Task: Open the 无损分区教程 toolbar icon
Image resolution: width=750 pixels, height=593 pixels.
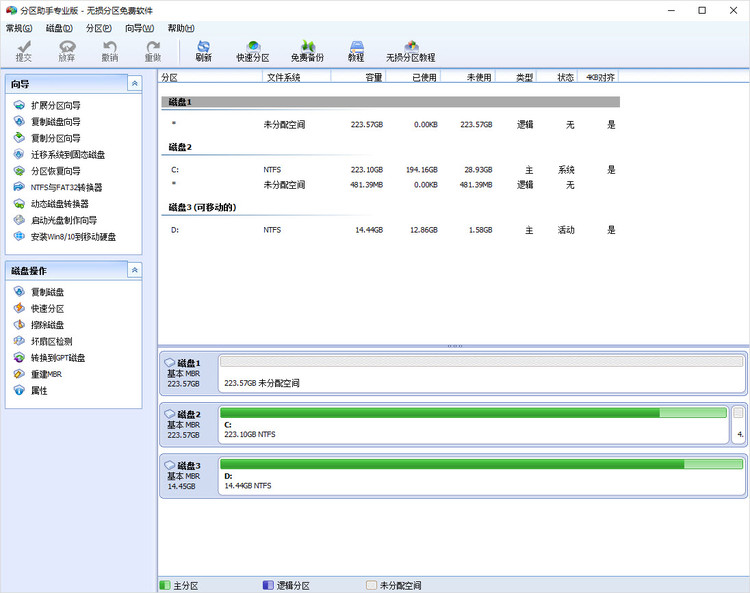Action: [410, 51]
